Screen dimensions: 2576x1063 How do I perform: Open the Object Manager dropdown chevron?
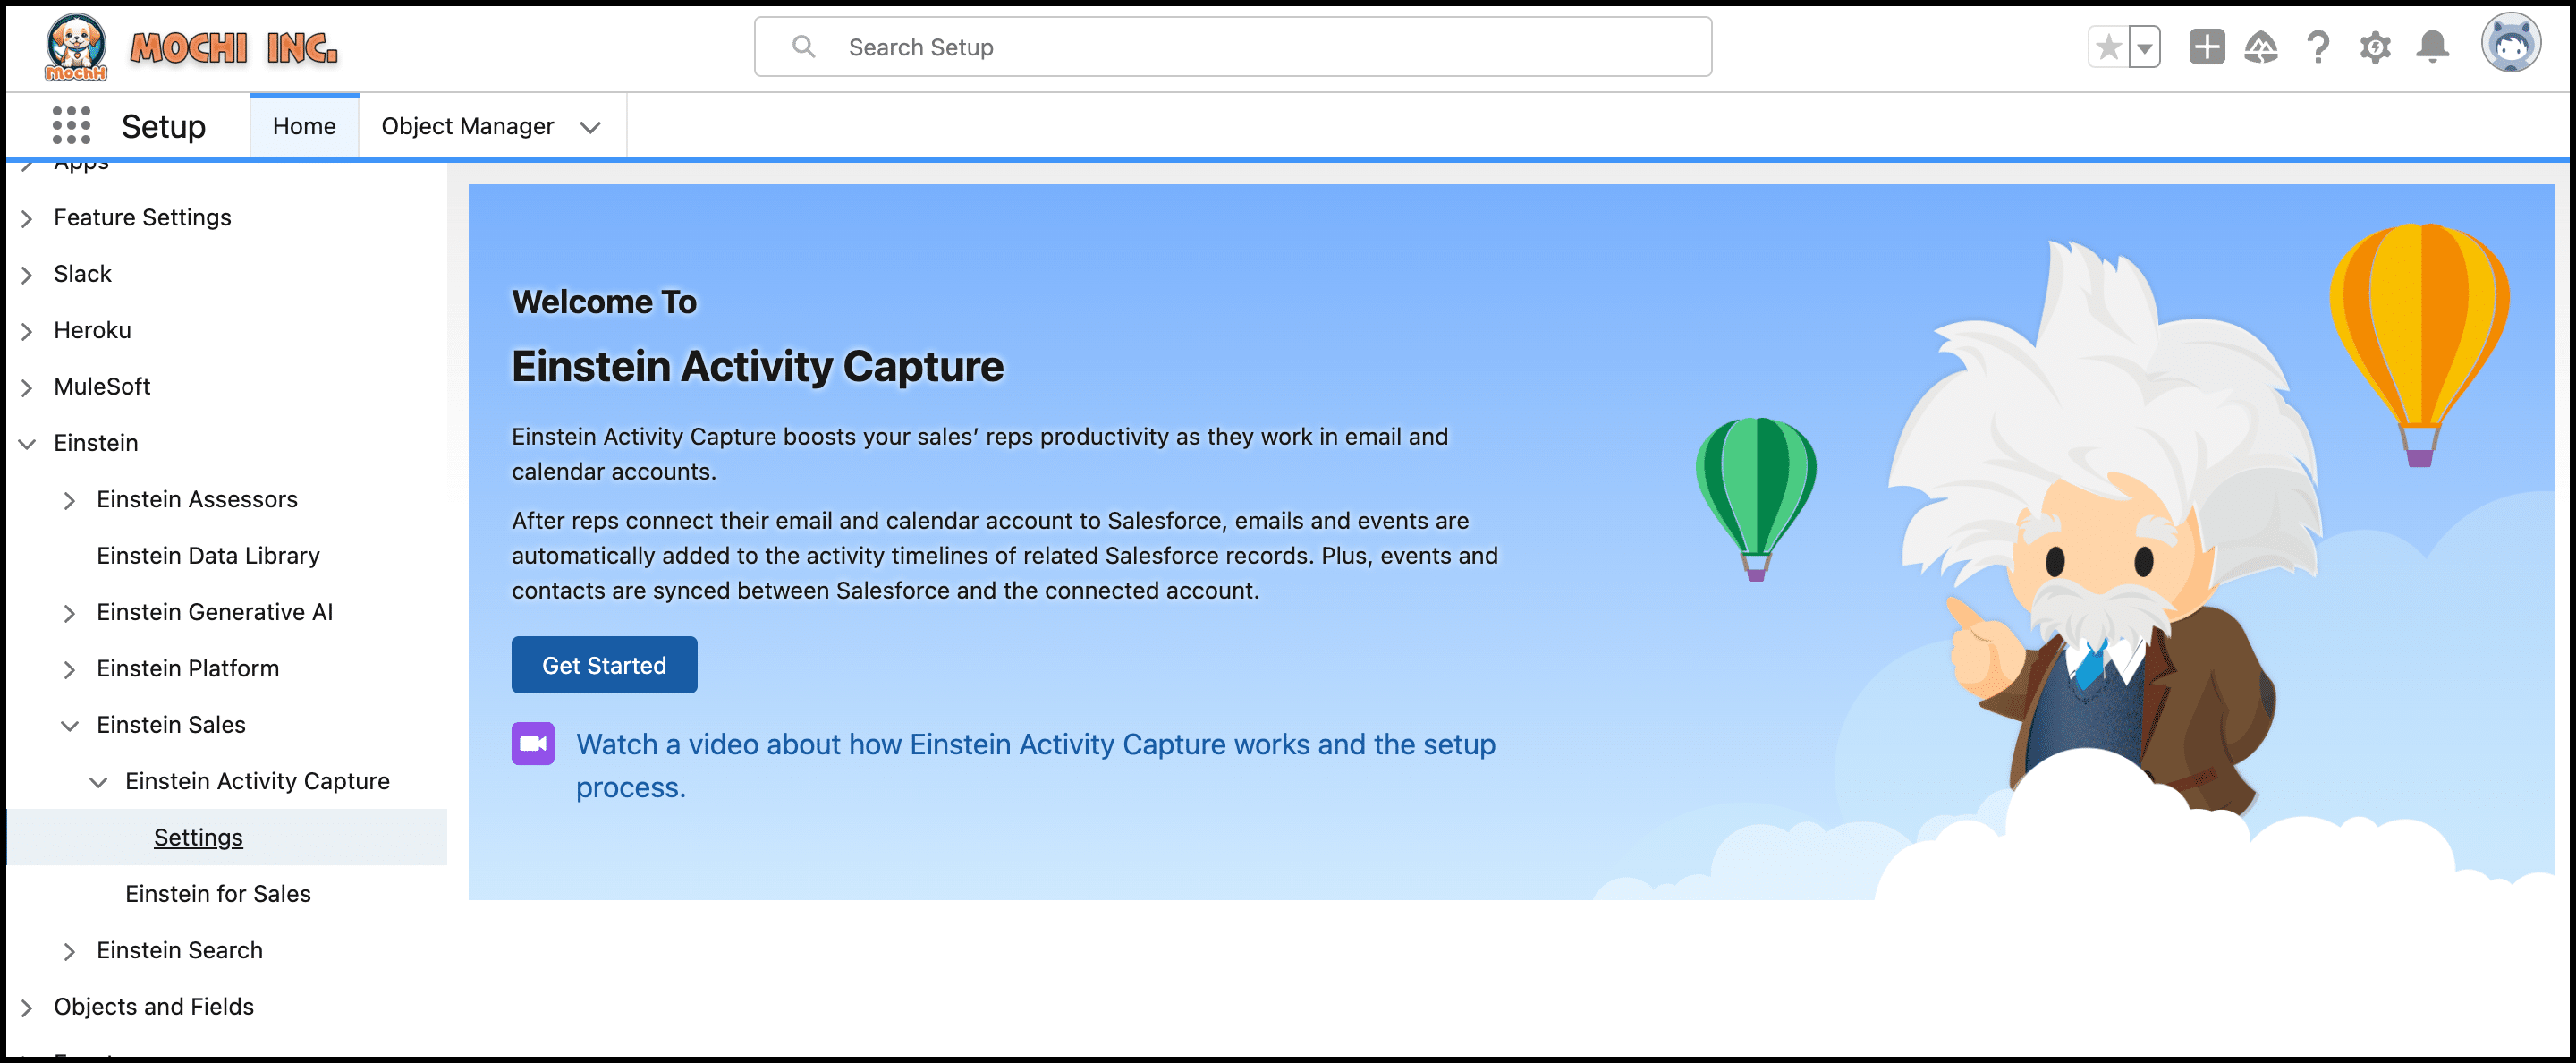pyautogui.click(x=590, y=127)
